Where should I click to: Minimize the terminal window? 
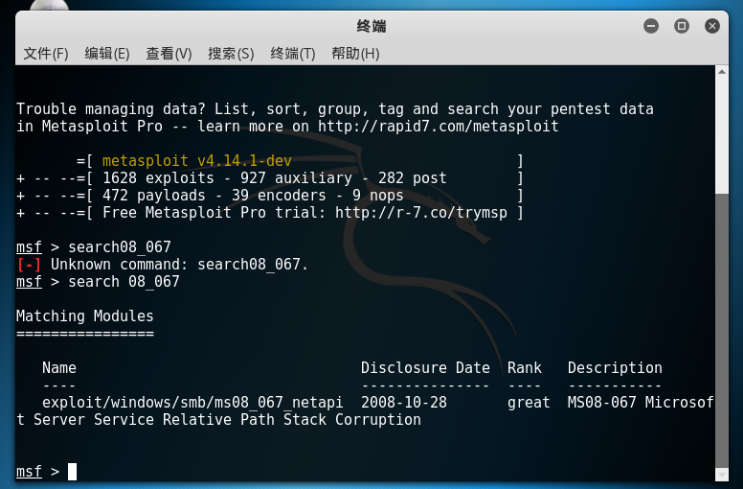coord(651,26)
